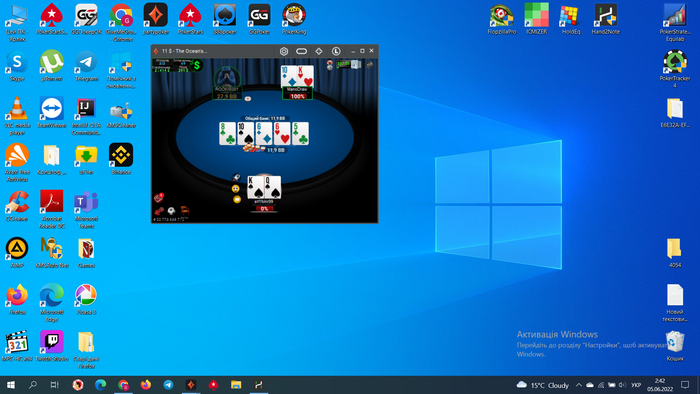This screenshot has height=394, width=700.
Task: Click the diamond icon in poker title bar
Action: [x=319, y=51]
